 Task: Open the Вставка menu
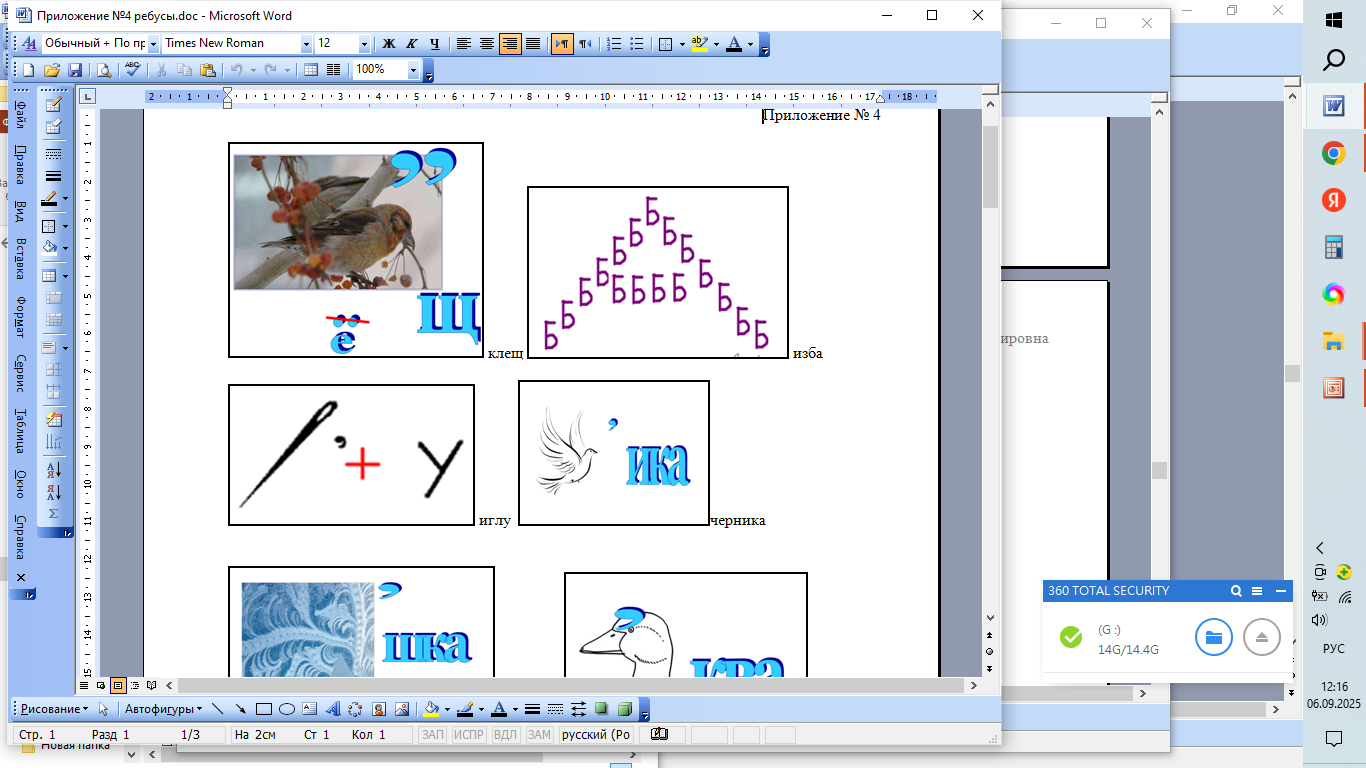click(x=20, y=258)
